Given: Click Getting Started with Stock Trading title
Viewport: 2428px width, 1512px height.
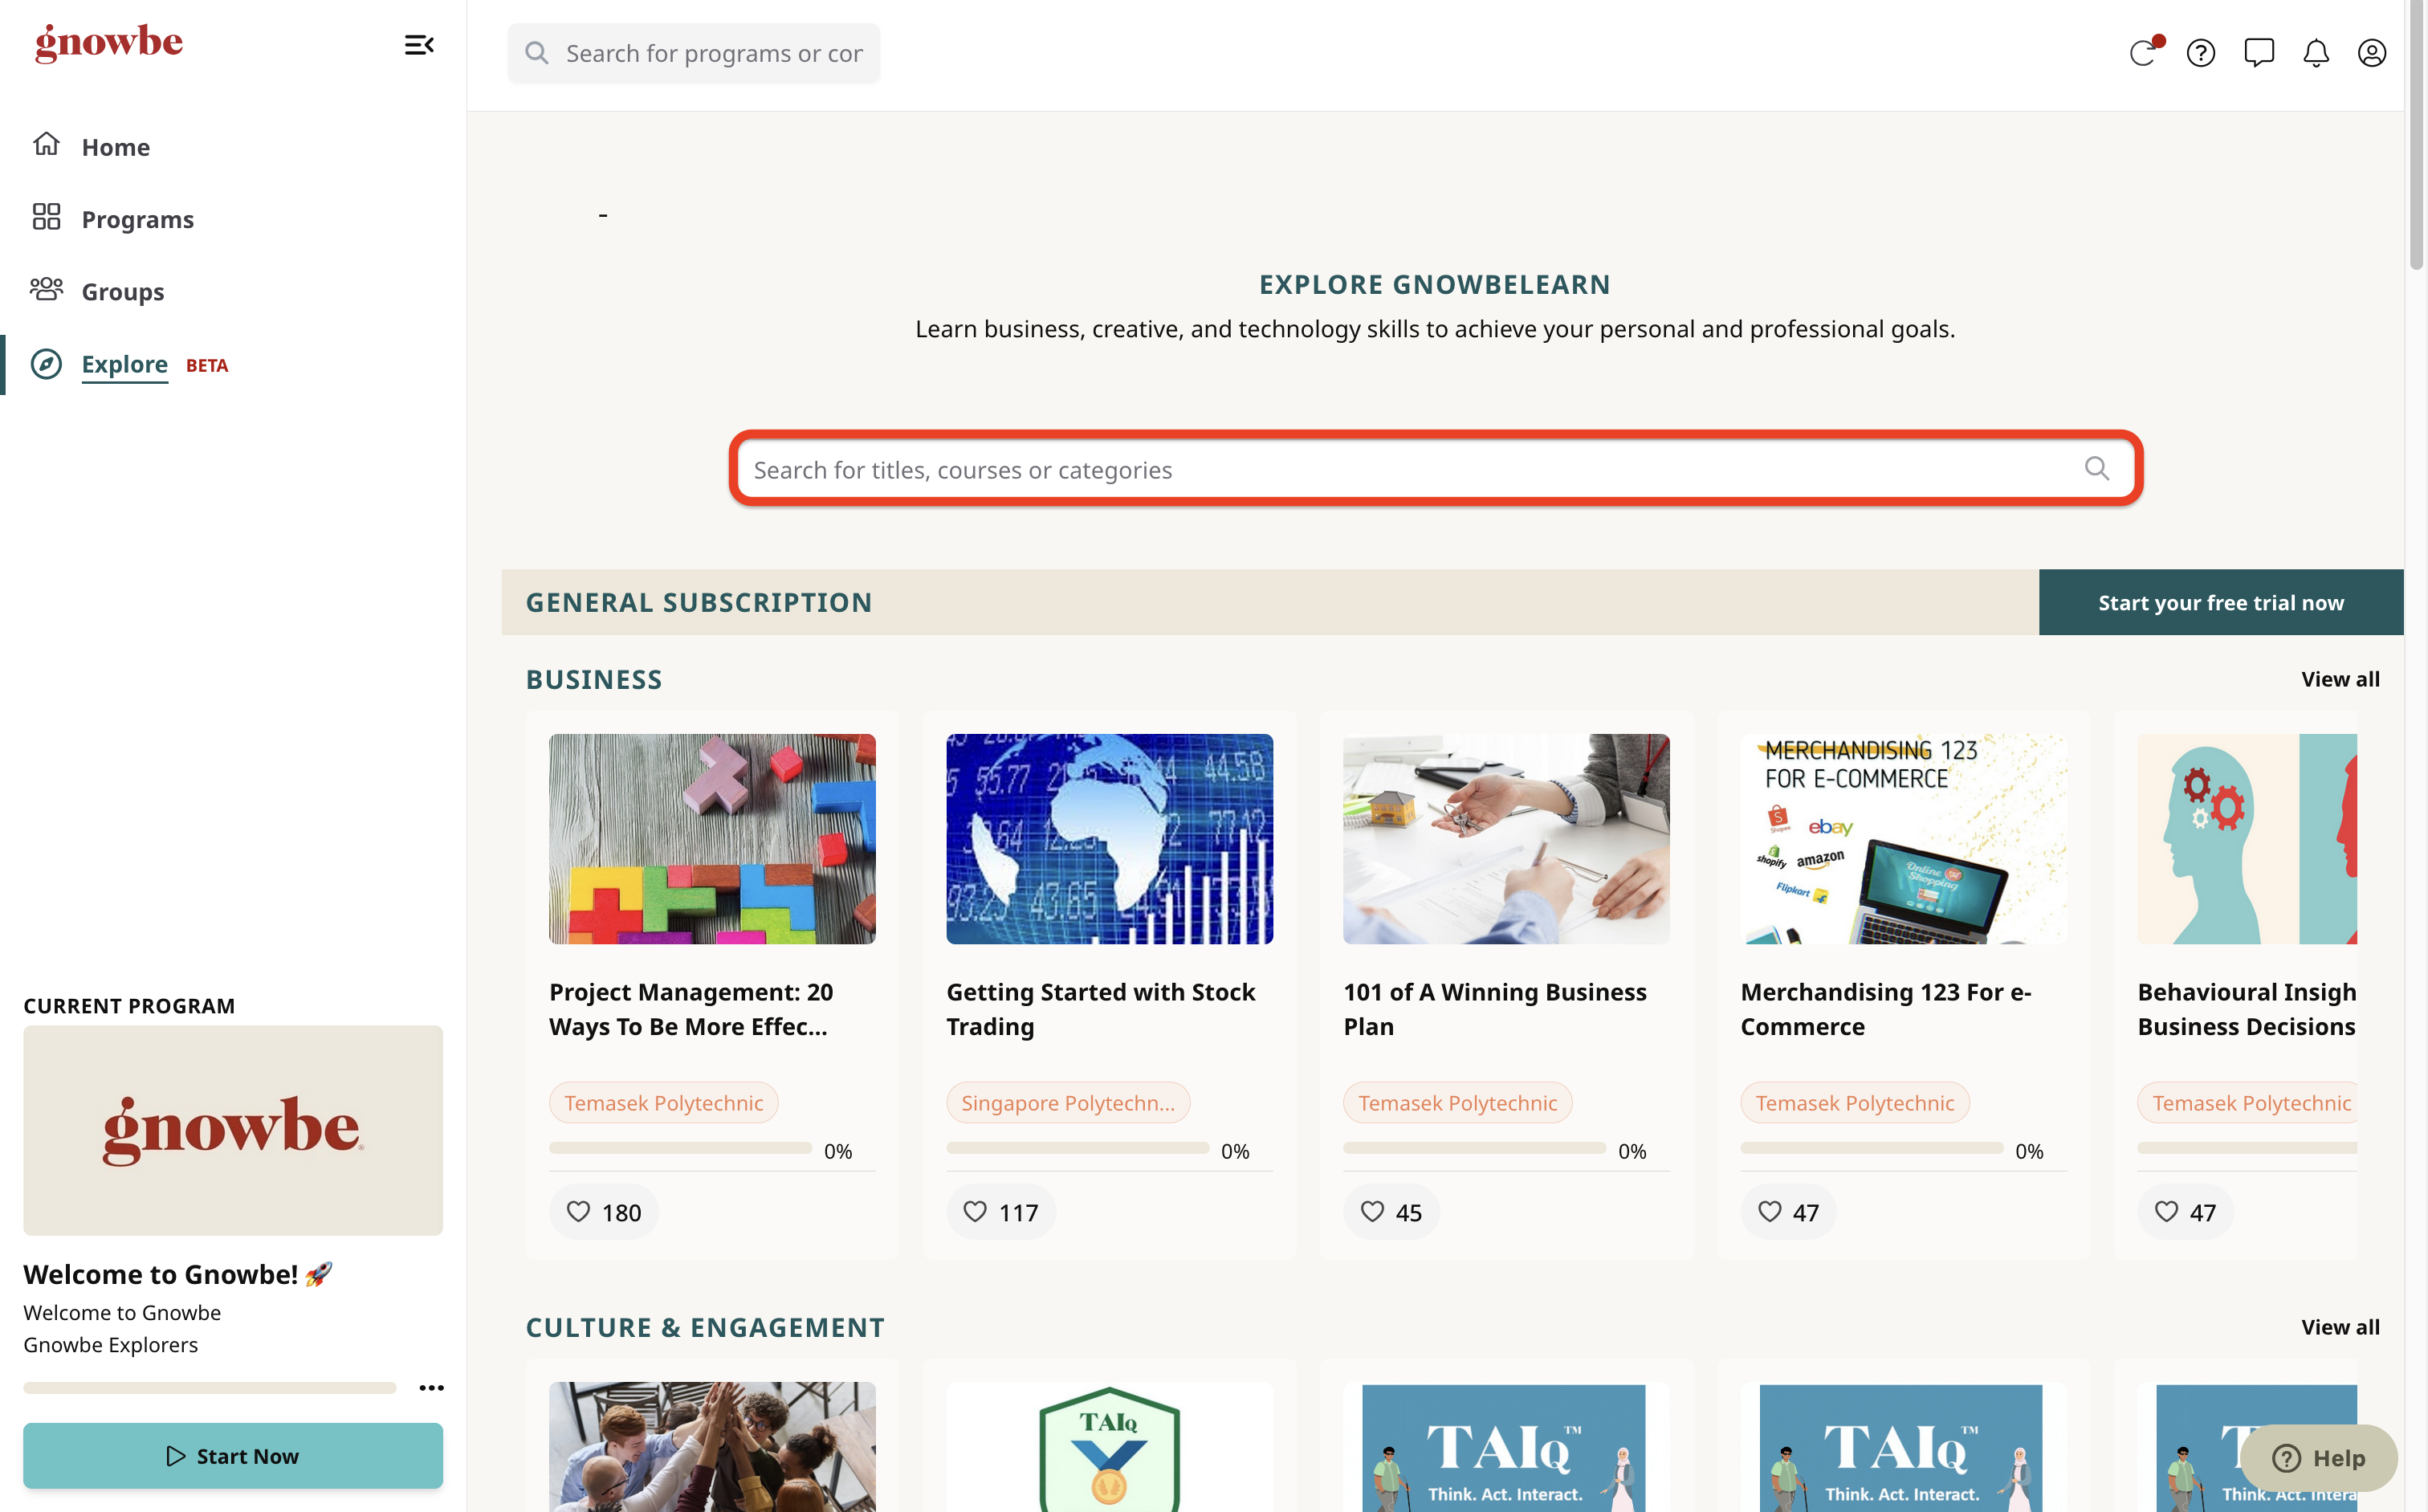Looking at the screenshot, I should pyautogui.click(x=1100, y=1009).
